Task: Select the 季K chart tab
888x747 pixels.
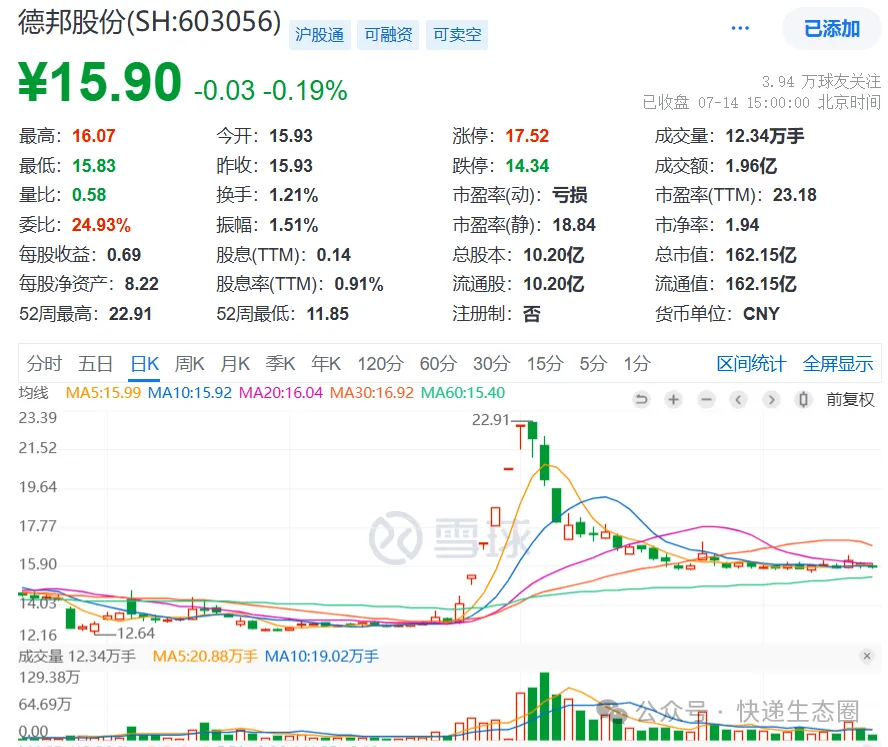Action: (280, 364)
